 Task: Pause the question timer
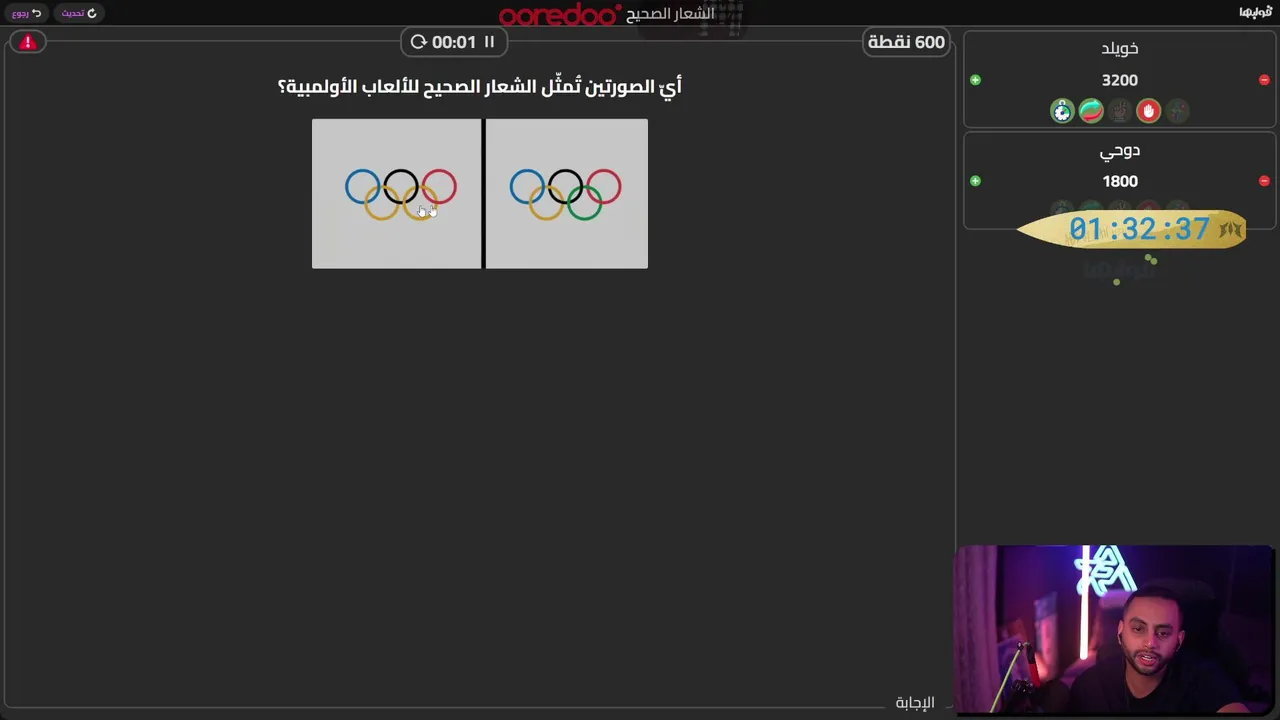point(489,42)
